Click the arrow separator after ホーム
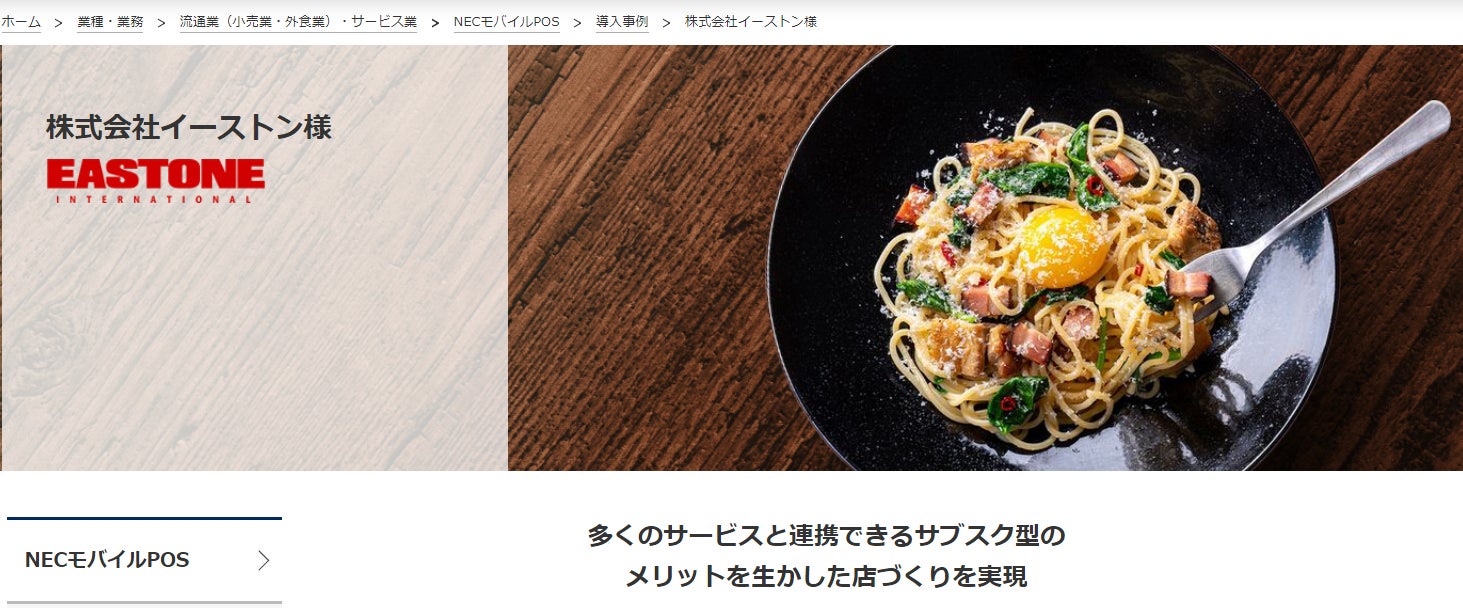Image resolution: width=1463 pixels, height=608 pixels. click(x=59, y=22)
